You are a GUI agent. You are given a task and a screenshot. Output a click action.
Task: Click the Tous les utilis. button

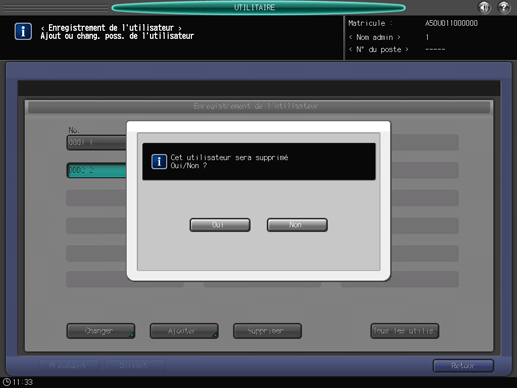pos(405,331)
